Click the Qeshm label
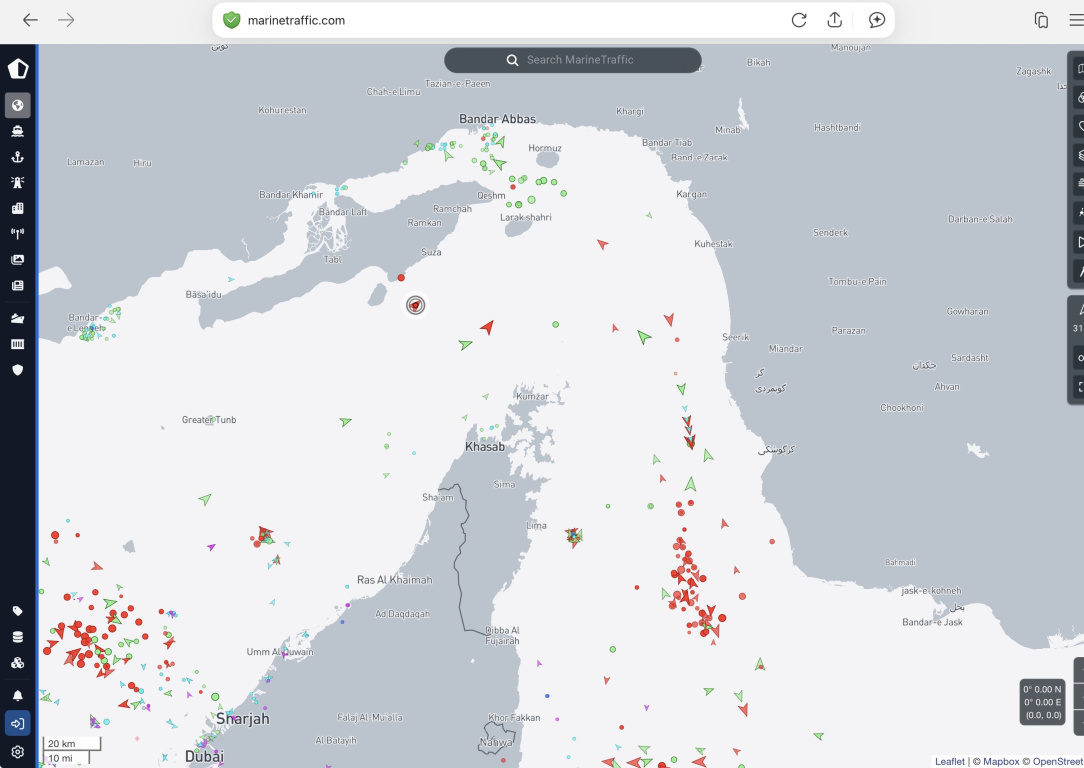The width and height of the screenshot is (1084, 768). click(491, 196)
